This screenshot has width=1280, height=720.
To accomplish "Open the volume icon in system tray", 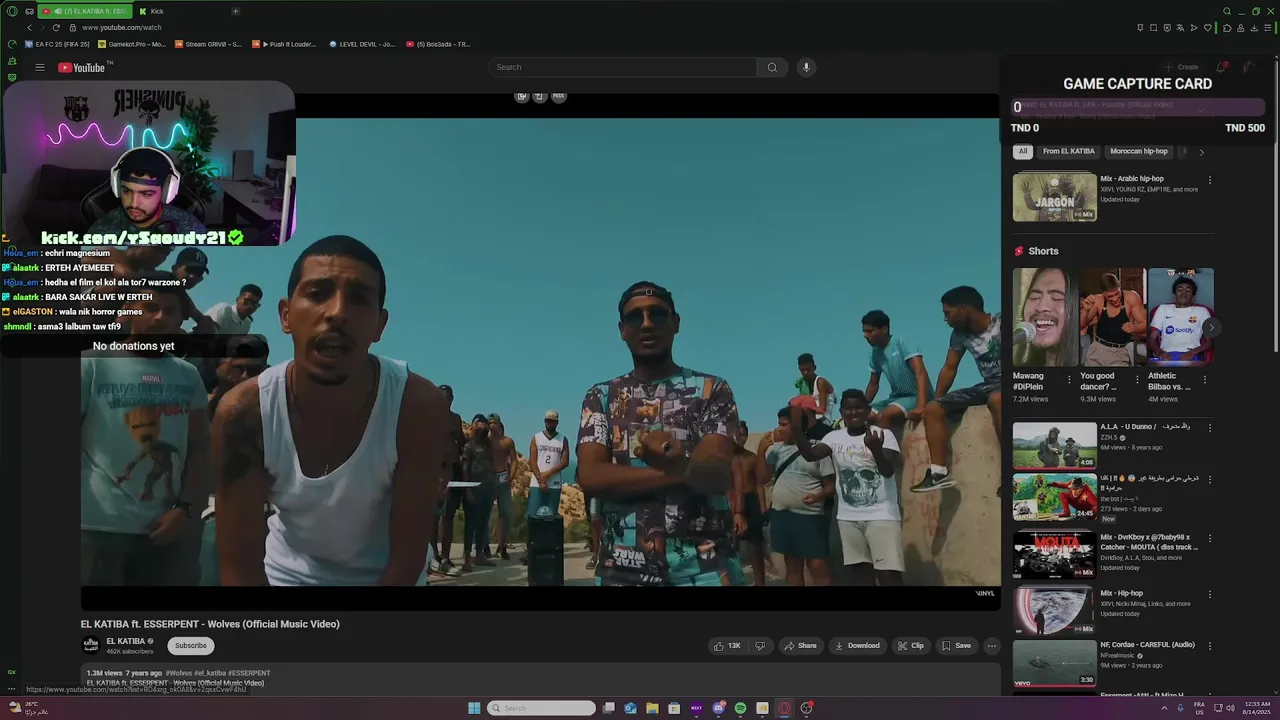I will tap(1229, 708).
